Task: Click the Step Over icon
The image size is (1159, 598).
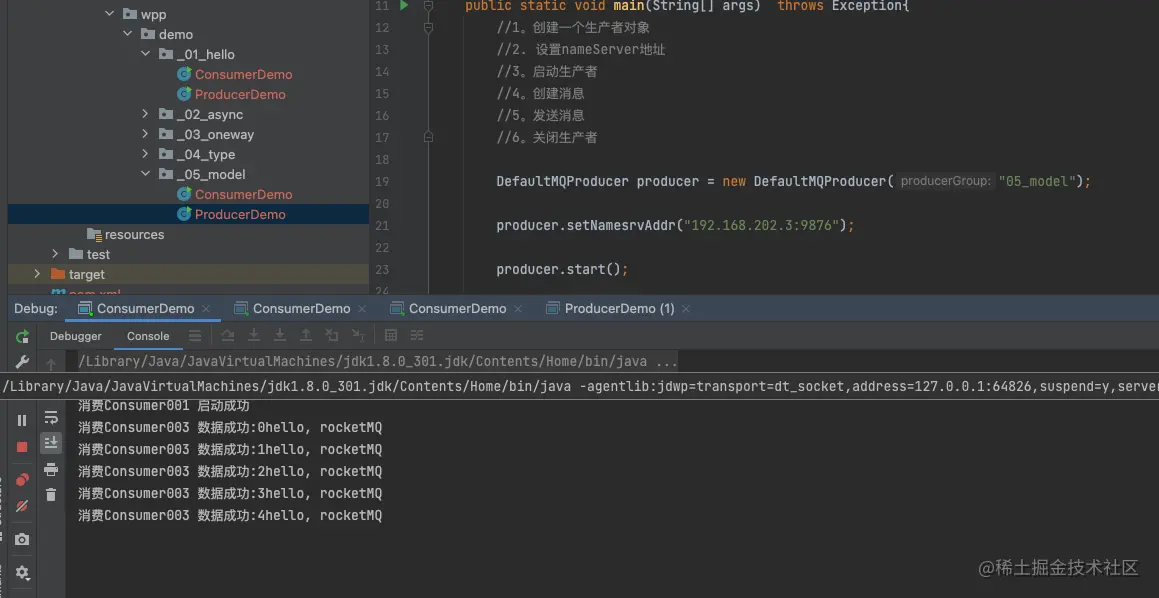Action: click(x=228, y=336)
